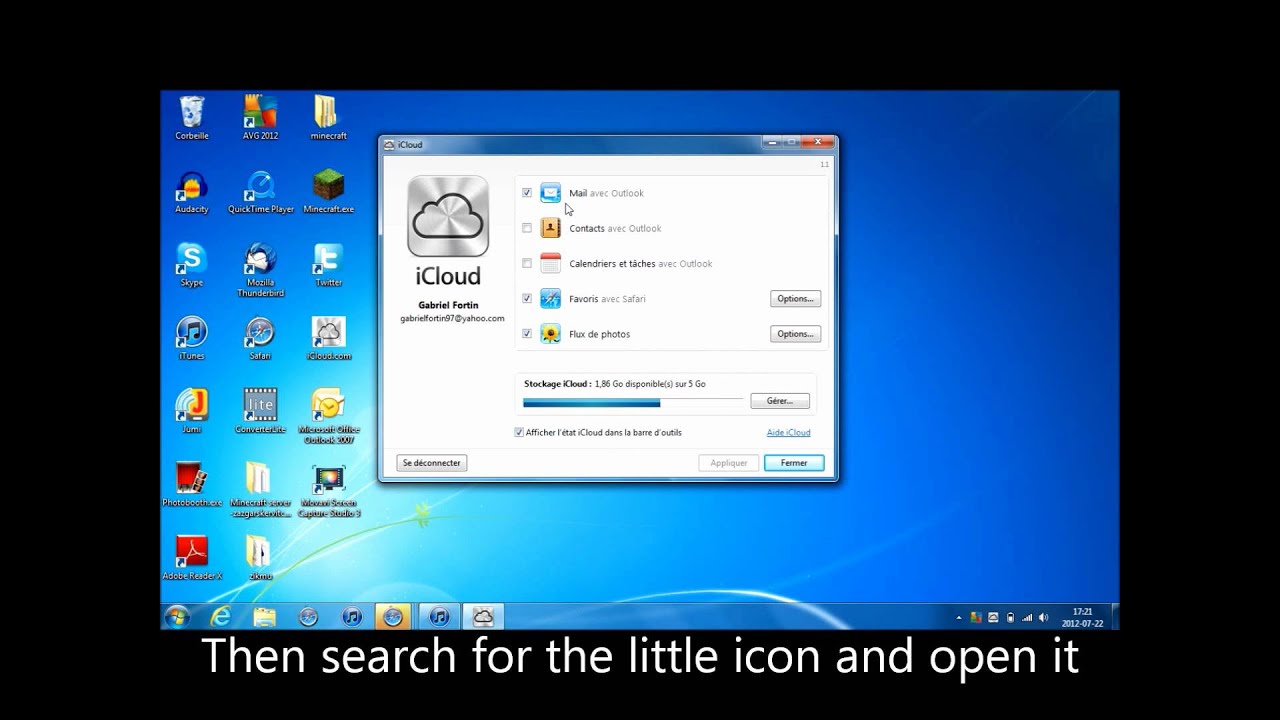Click the Mail envelope icon in iCloud

pos(551,193)
